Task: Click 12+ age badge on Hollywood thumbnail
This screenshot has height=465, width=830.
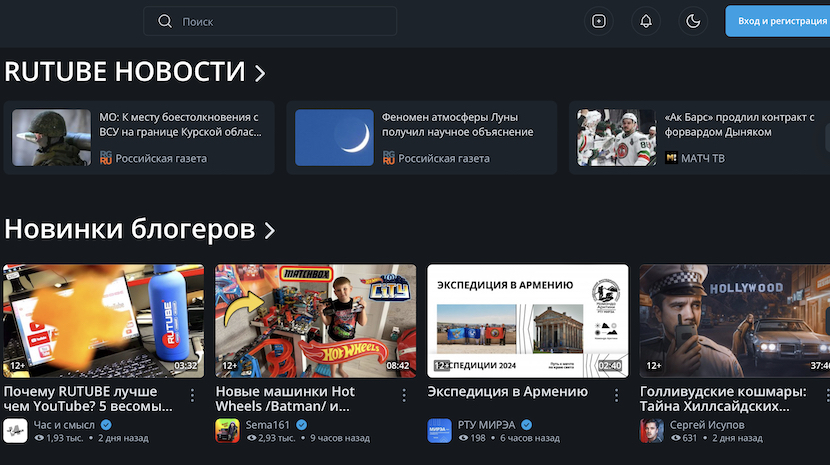Action: tap(654, 365)
